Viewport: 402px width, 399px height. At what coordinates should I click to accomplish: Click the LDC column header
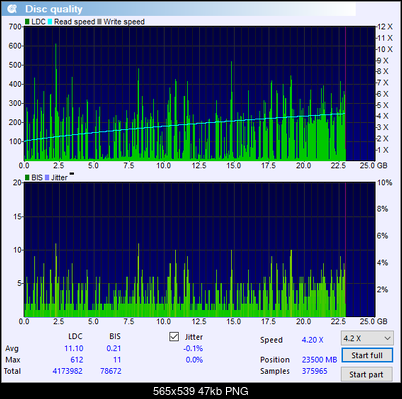pos(75,336)
